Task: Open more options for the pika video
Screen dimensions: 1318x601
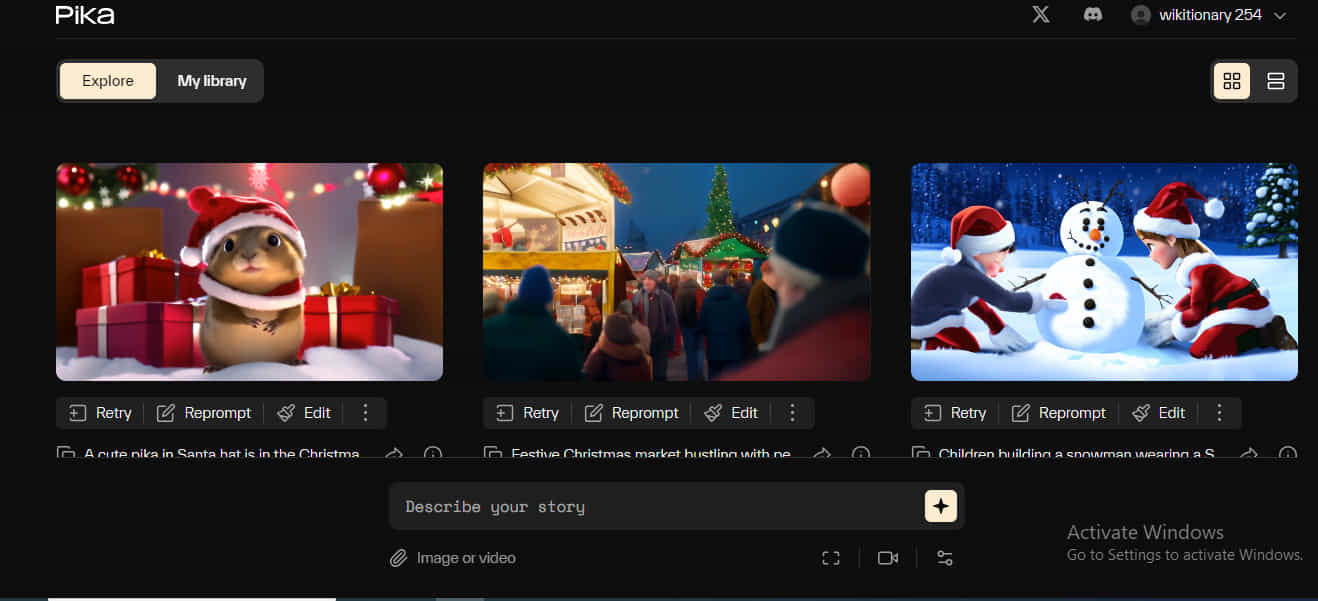Action: click(x=365, y=412)
